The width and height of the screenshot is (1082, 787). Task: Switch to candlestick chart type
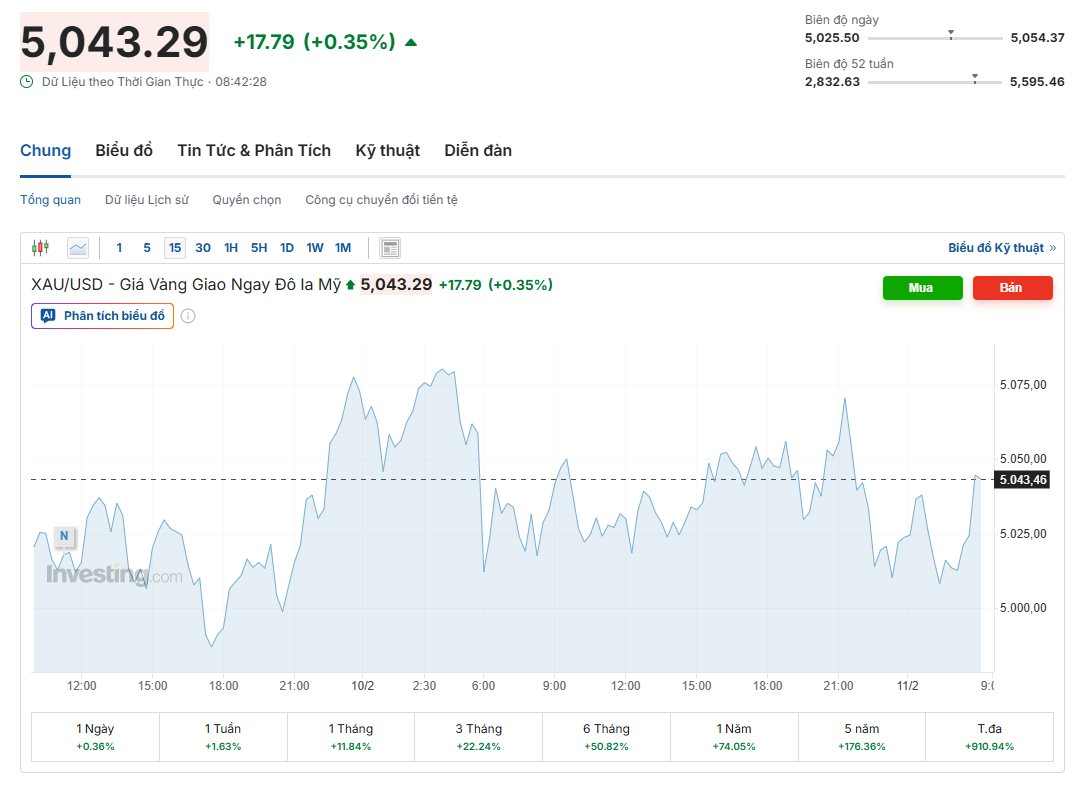(x=40, y=248)
